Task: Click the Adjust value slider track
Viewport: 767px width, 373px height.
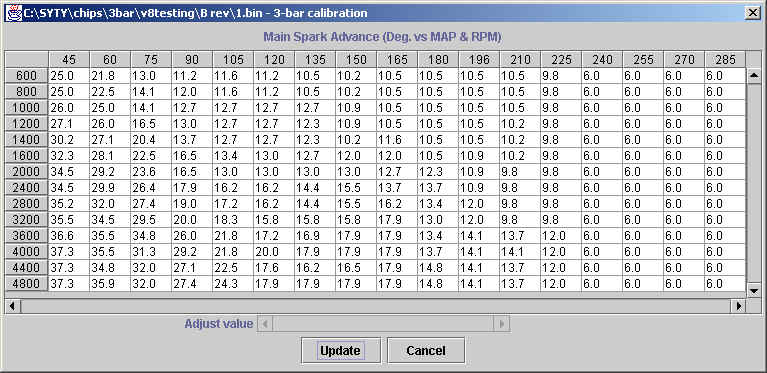Action: [384, 324]
